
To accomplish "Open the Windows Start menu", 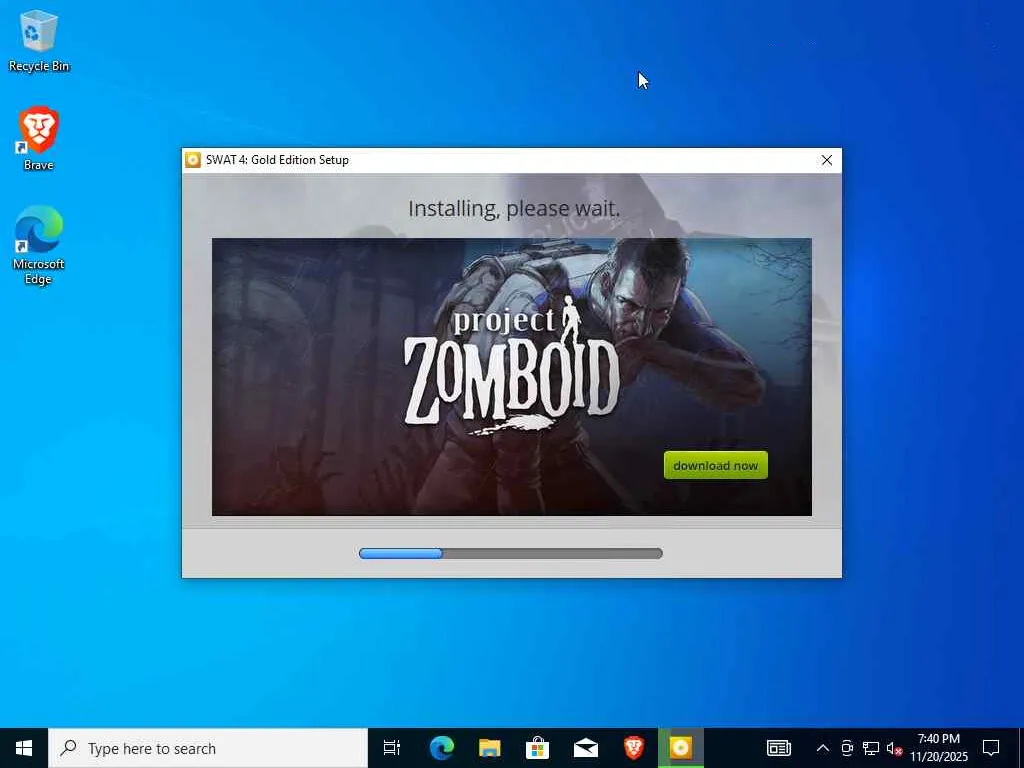I will tap(24, 748).
